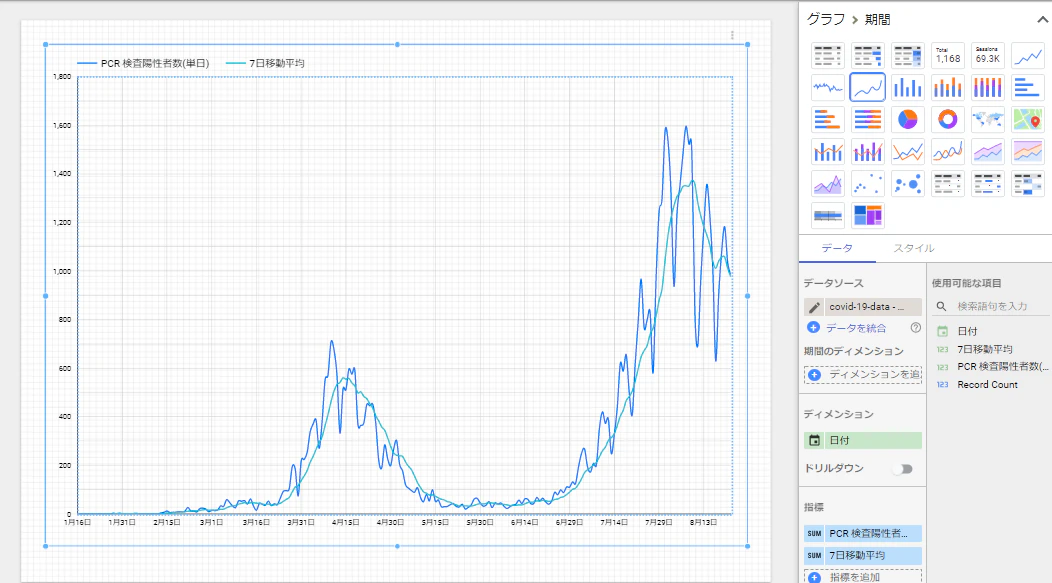Pick the treemap chart type icon
Screen dimensions: 1052x583
point(867,215)
